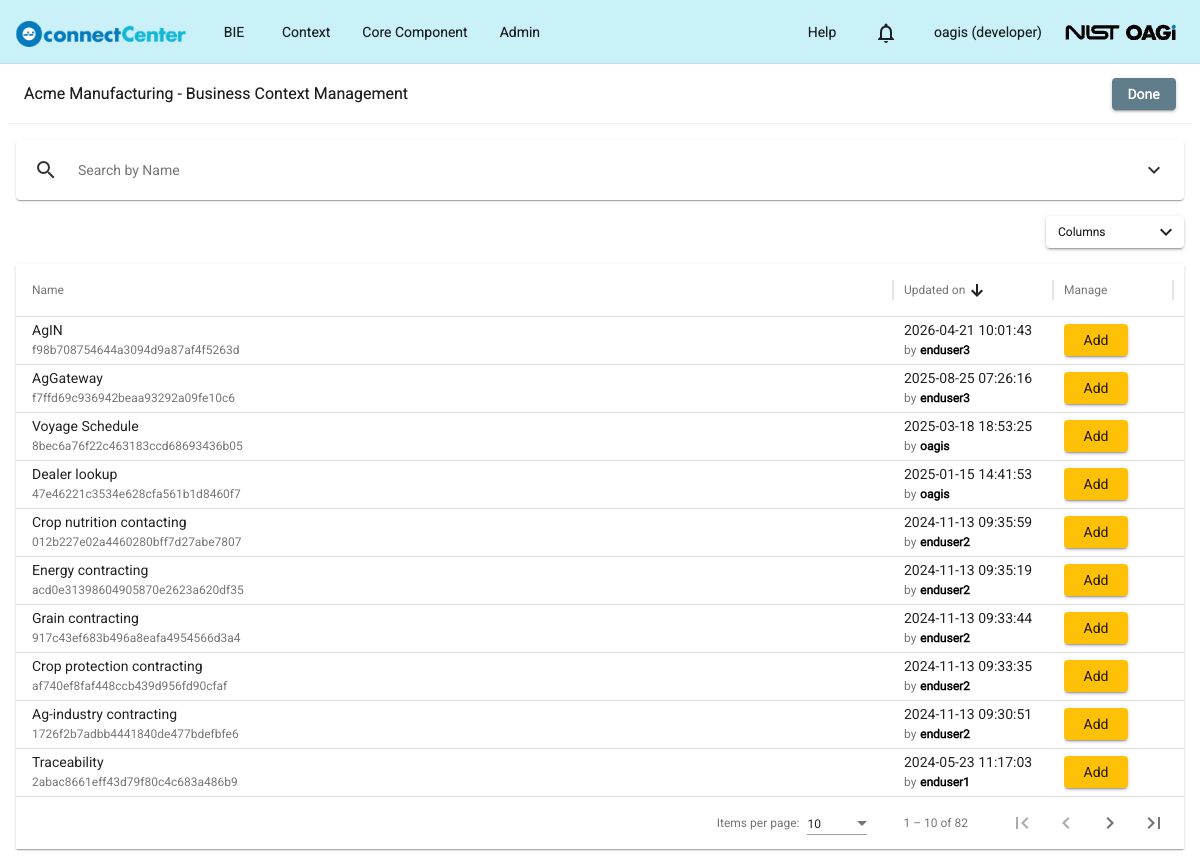Select the Crop protection contracting name
The image size is (1200, 866).
coord(117,666)
